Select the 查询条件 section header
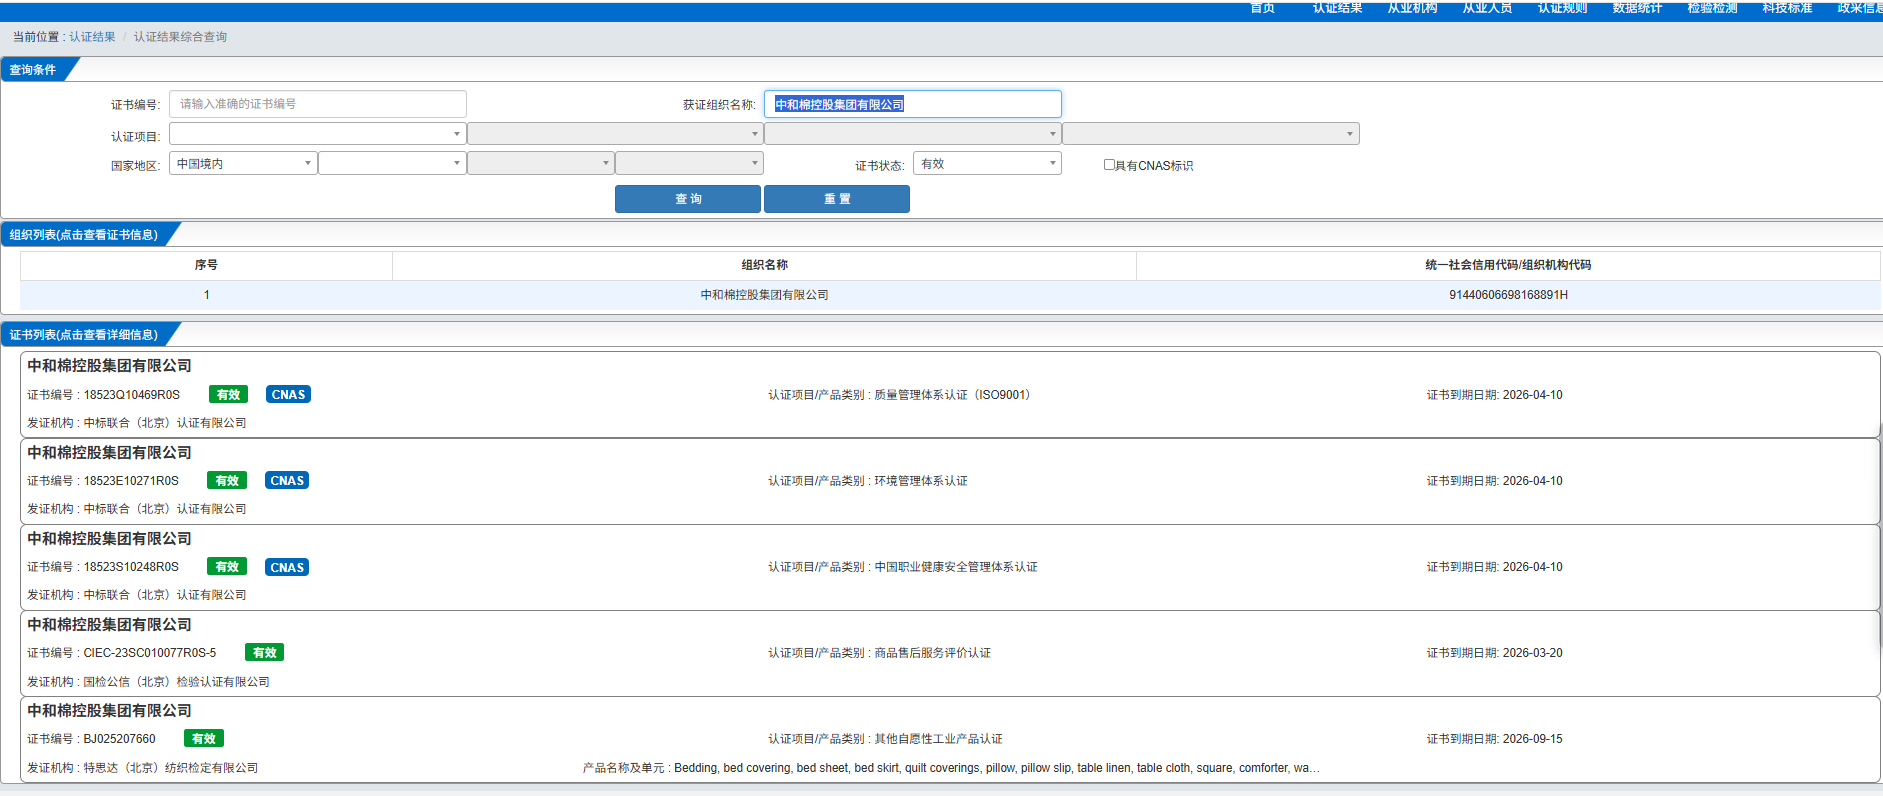 point(33,70)
